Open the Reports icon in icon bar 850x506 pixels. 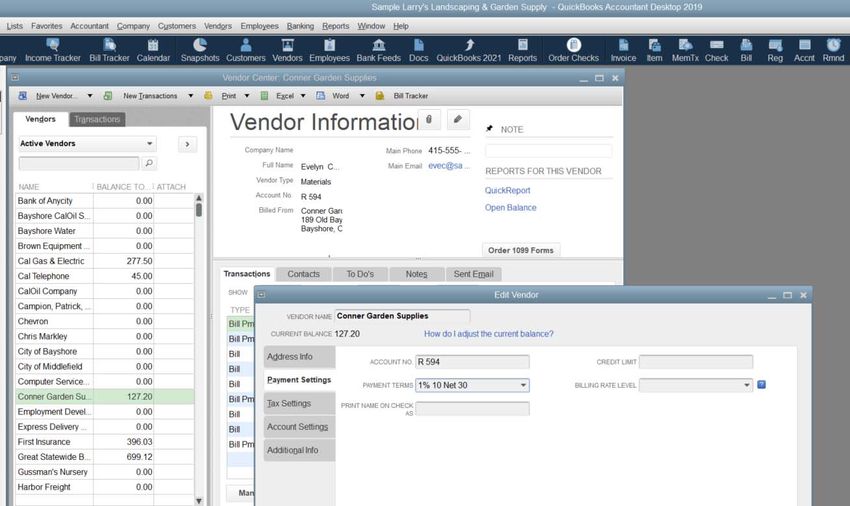point(523,50)
